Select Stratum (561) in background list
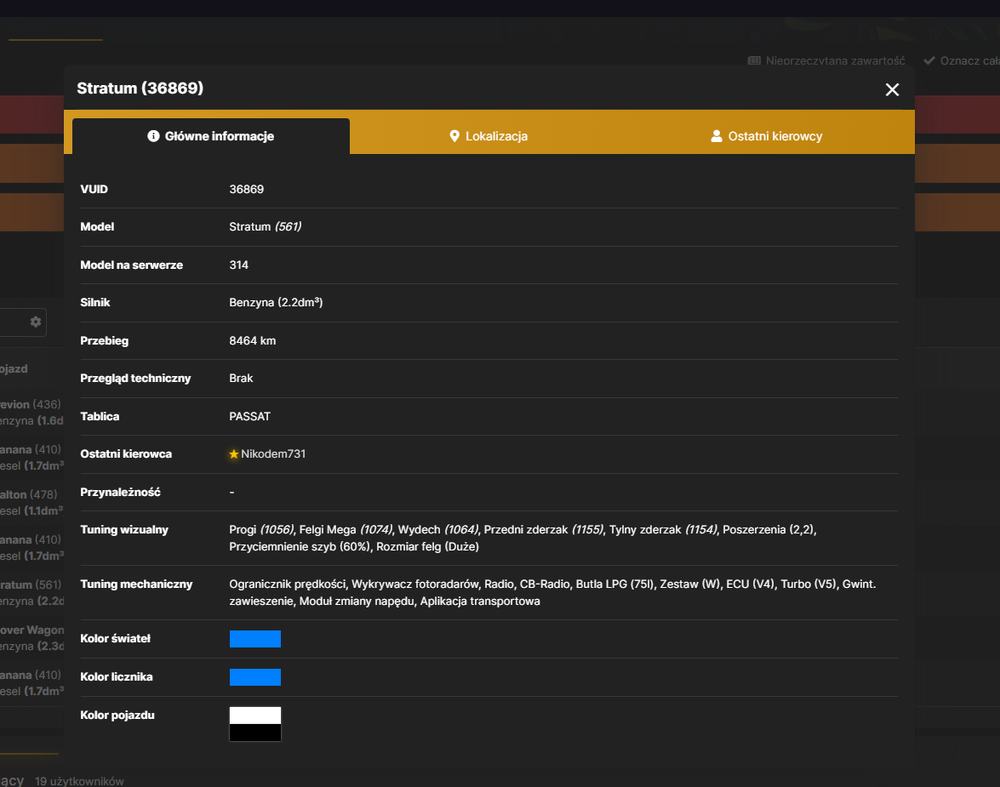This screenshot has width=1000, height=787. click(31, 585)
